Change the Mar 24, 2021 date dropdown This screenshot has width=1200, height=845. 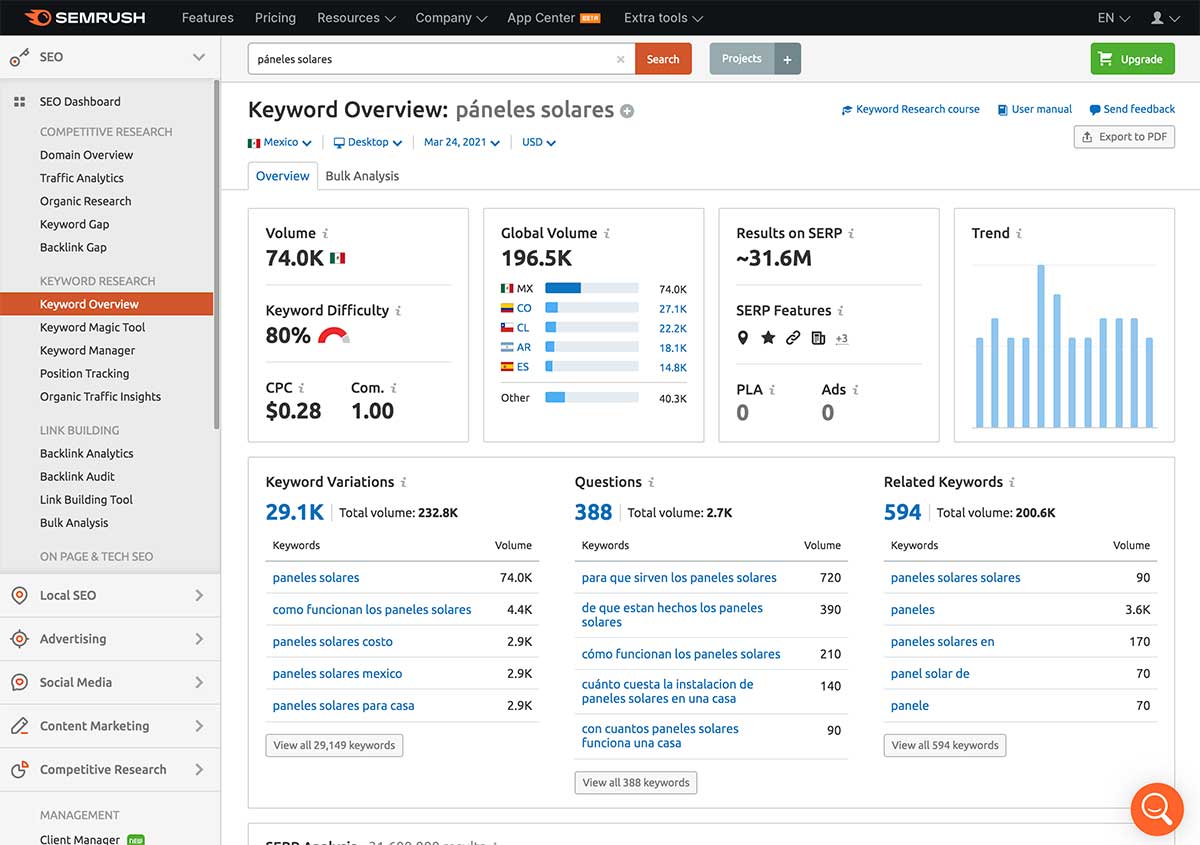coord(462,143)
